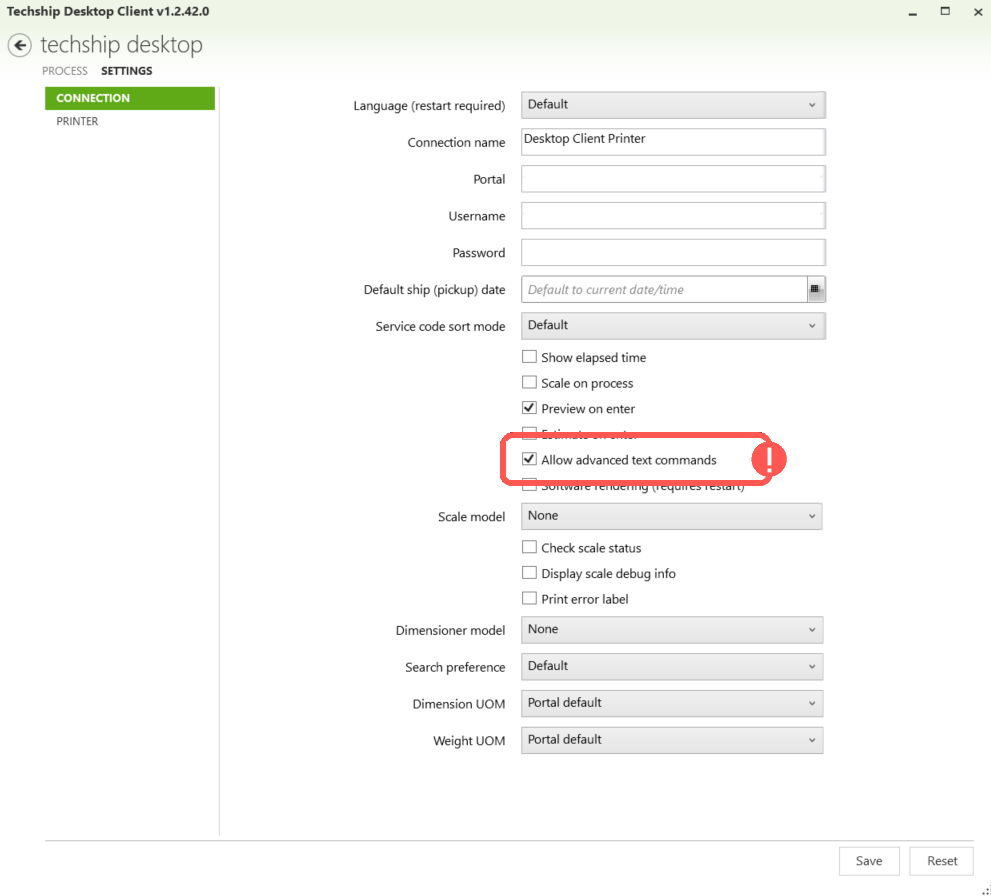Close the Techship Desktop Client window
The height and width of the screenshot is (896, 991).
(978, 12)
